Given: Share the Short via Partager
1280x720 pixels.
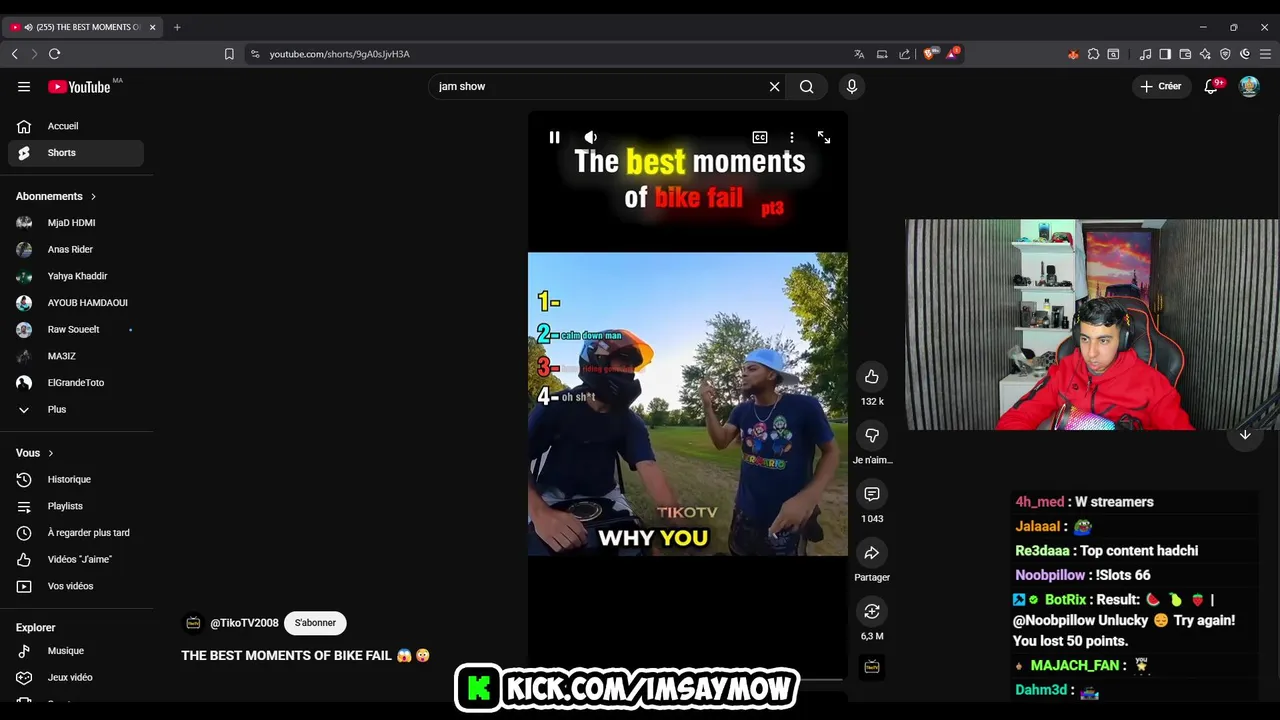Looking at the screenshot, I should coord(872,553).
